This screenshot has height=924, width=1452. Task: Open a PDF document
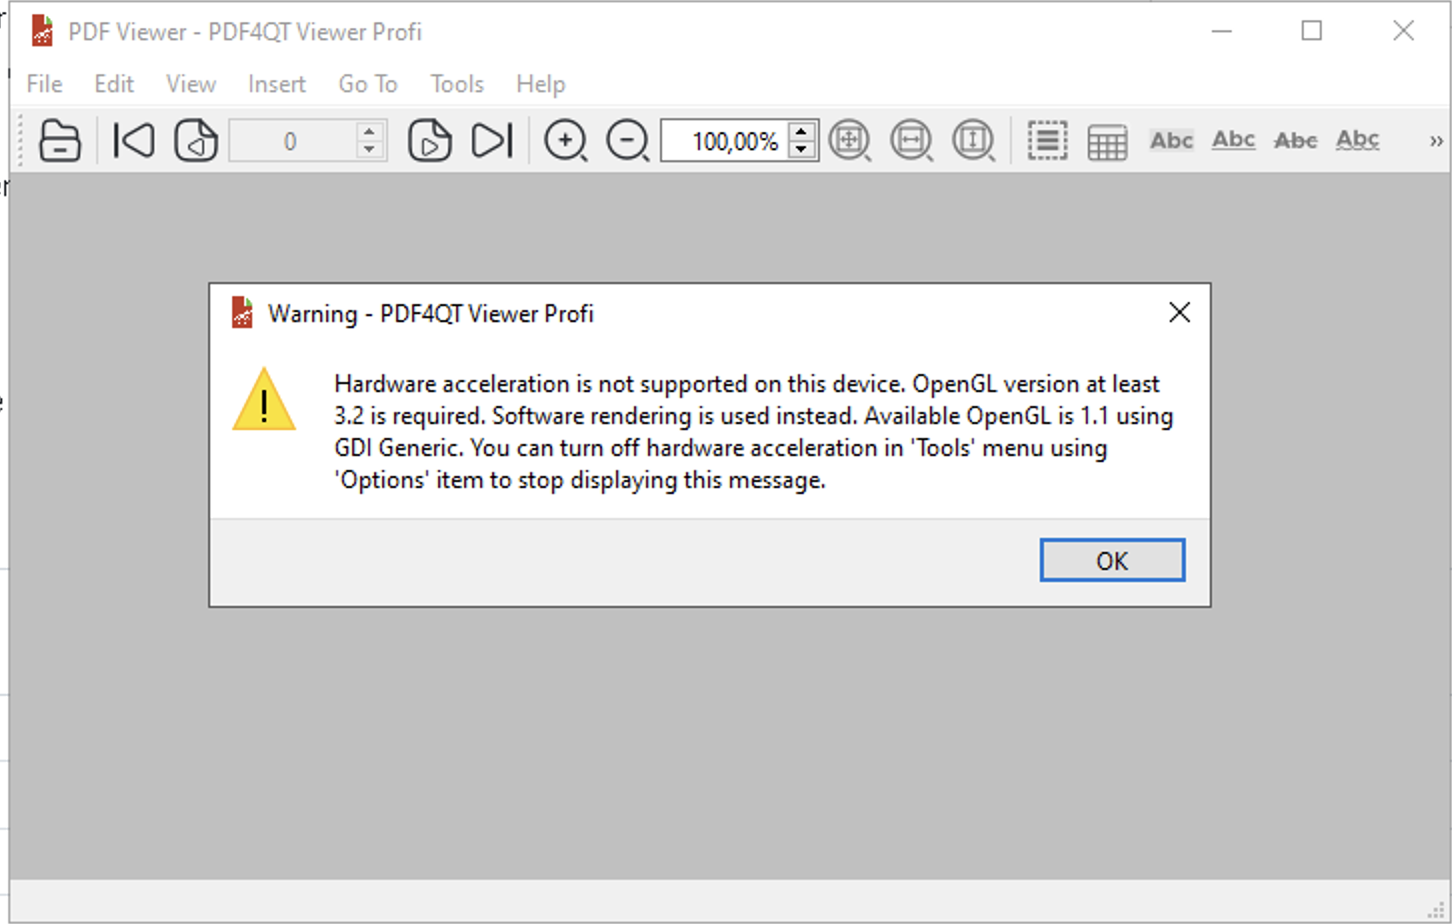click(59, 140)
